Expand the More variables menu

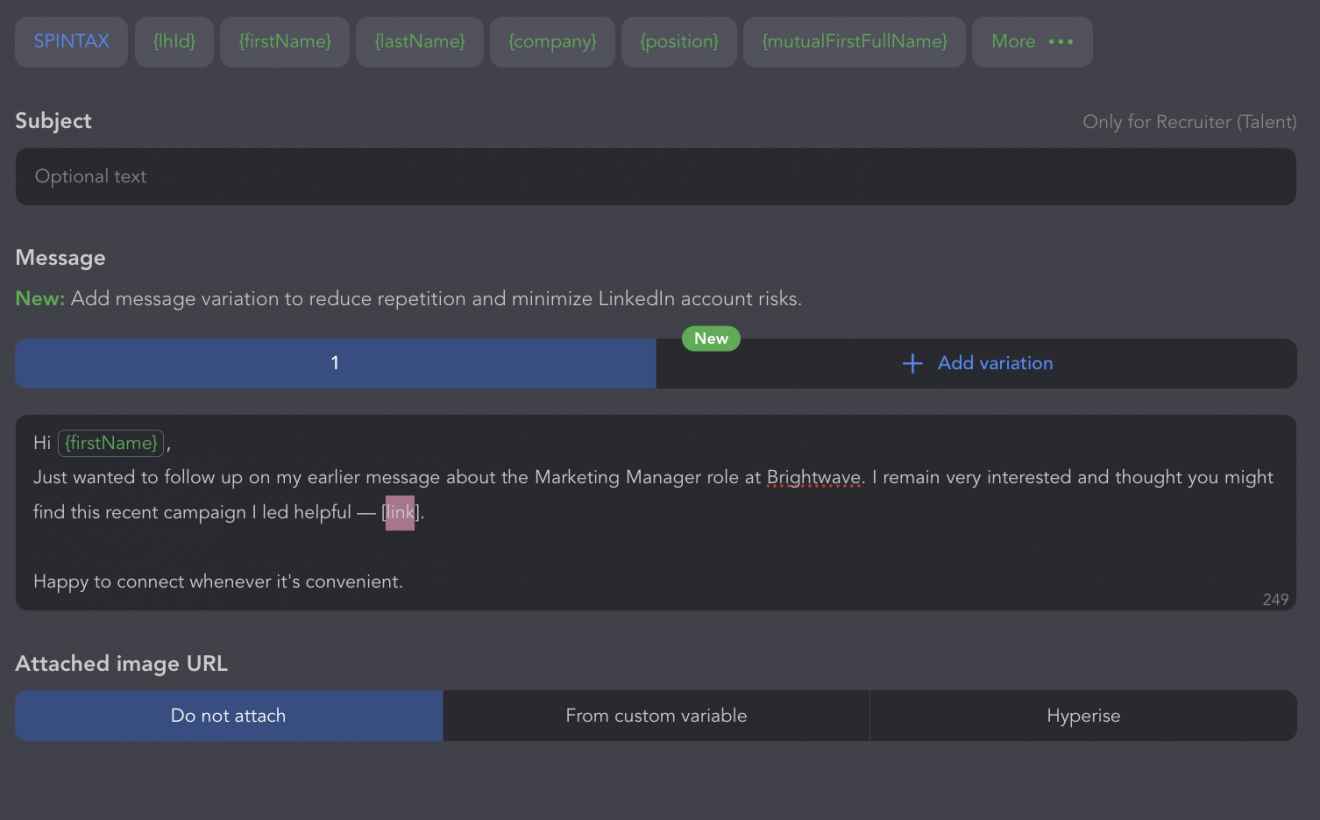(x=1032, y=42)
